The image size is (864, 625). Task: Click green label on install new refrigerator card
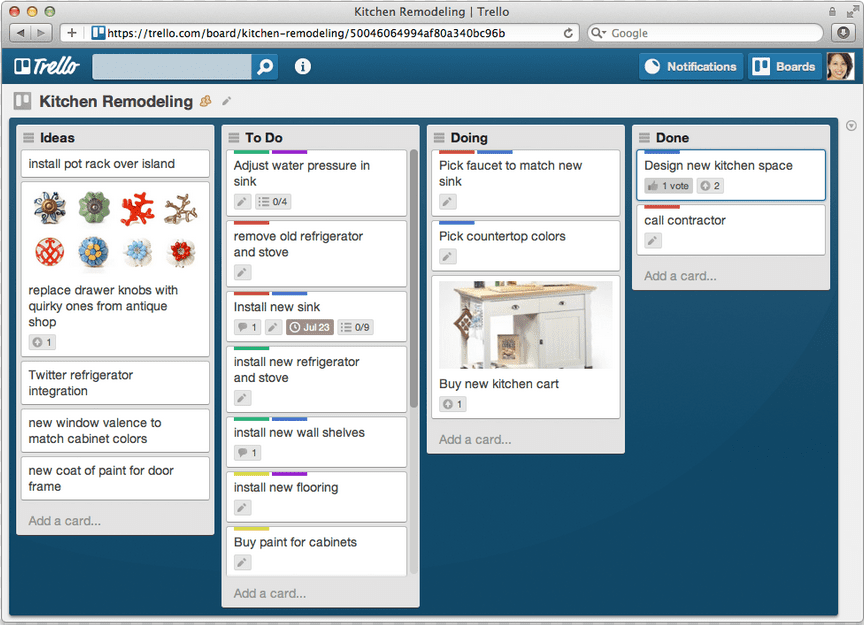[251, 348]
